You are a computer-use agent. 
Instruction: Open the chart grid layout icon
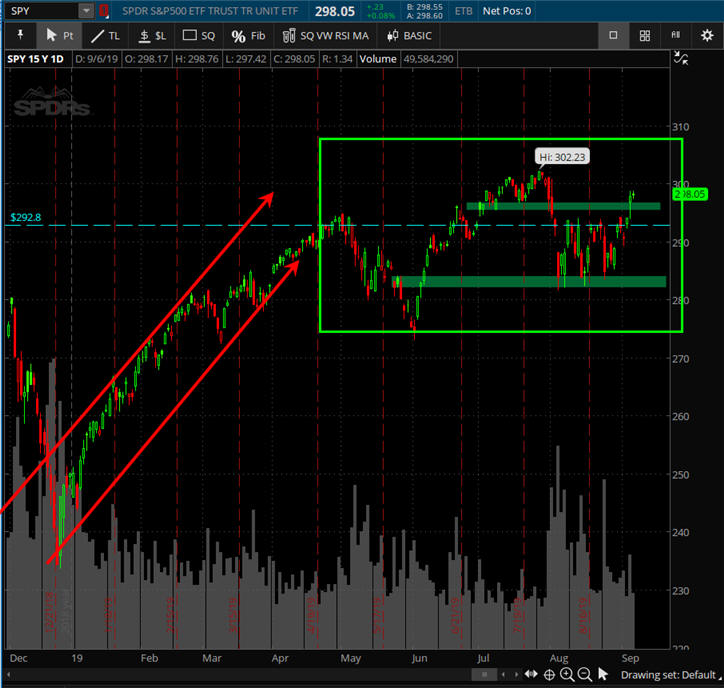(645, 36)
